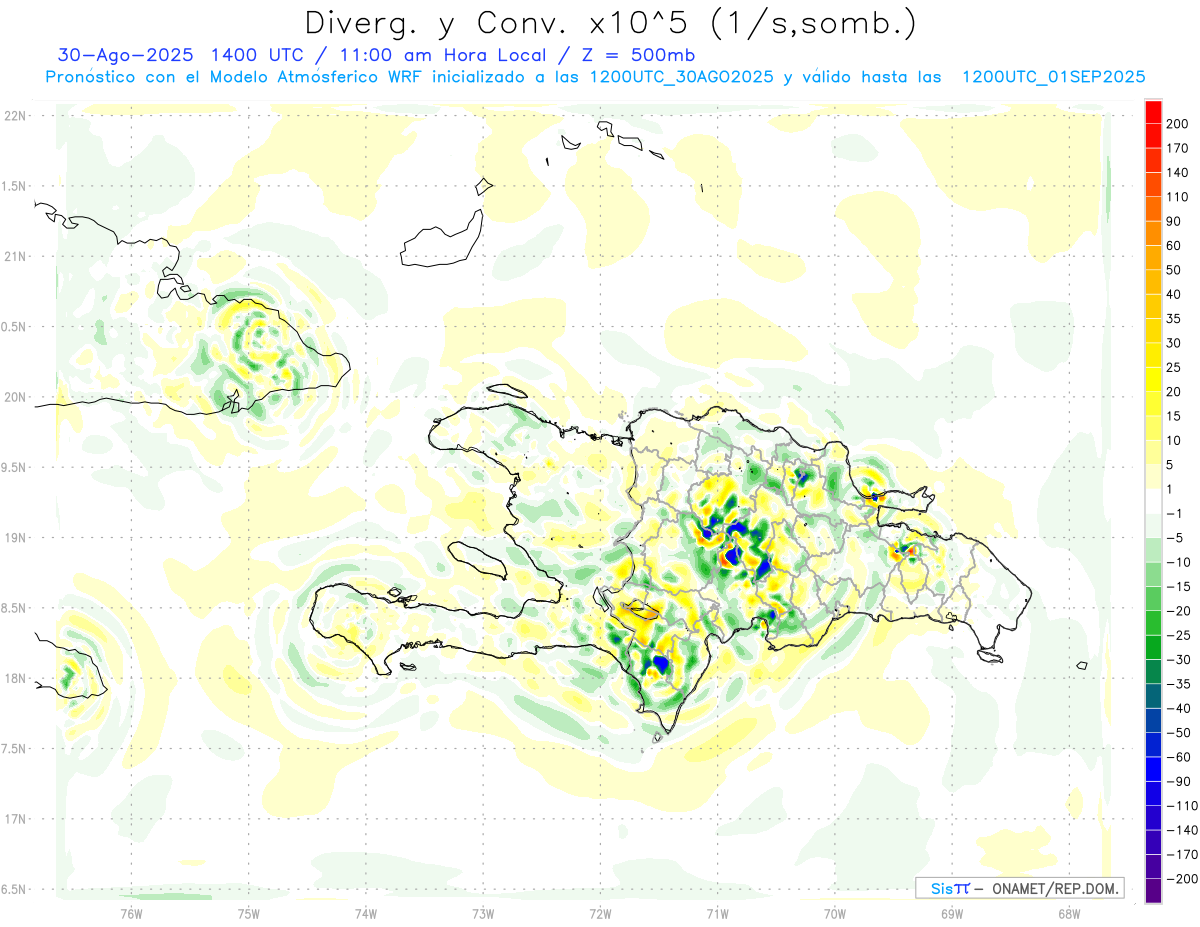Click the "70W" longitude label
The width and height of the screenshot is (1200, 927).
coord(835,913)
